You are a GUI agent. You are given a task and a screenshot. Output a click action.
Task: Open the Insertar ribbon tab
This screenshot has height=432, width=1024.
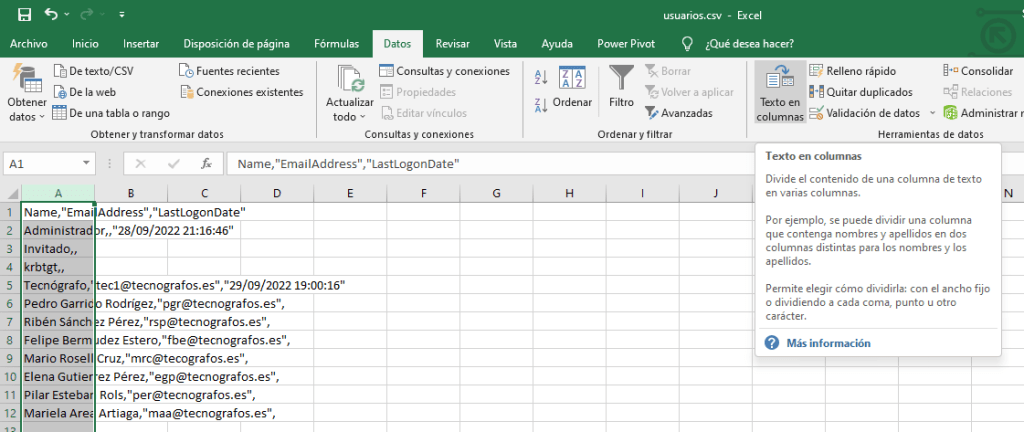(140, 43)
